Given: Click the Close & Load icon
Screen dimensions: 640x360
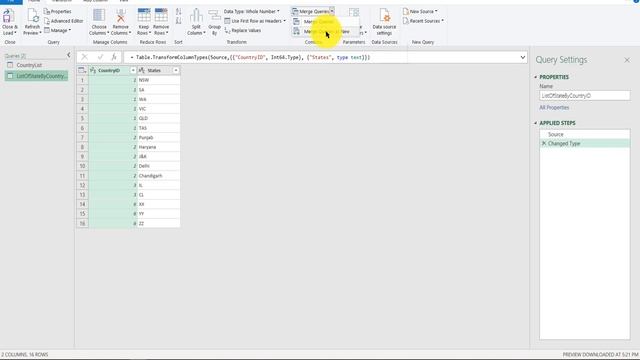Looking at the screenshot, I should point(8,16).
